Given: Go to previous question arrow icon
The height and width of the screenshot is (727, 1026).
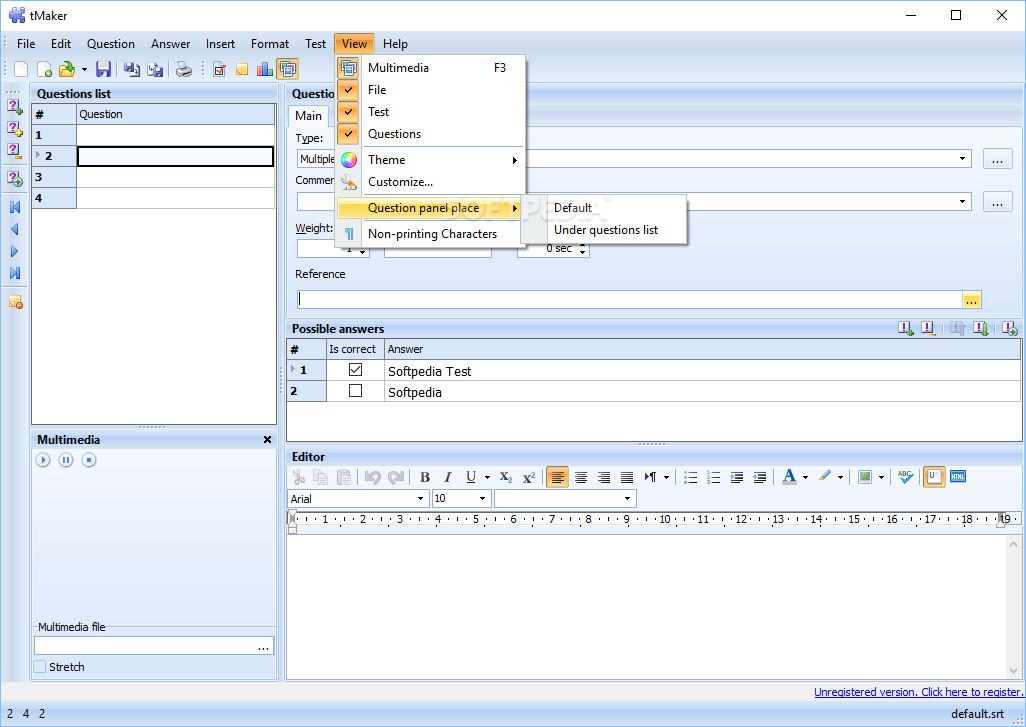Looking at the screenshot, I should coord(14,229).
